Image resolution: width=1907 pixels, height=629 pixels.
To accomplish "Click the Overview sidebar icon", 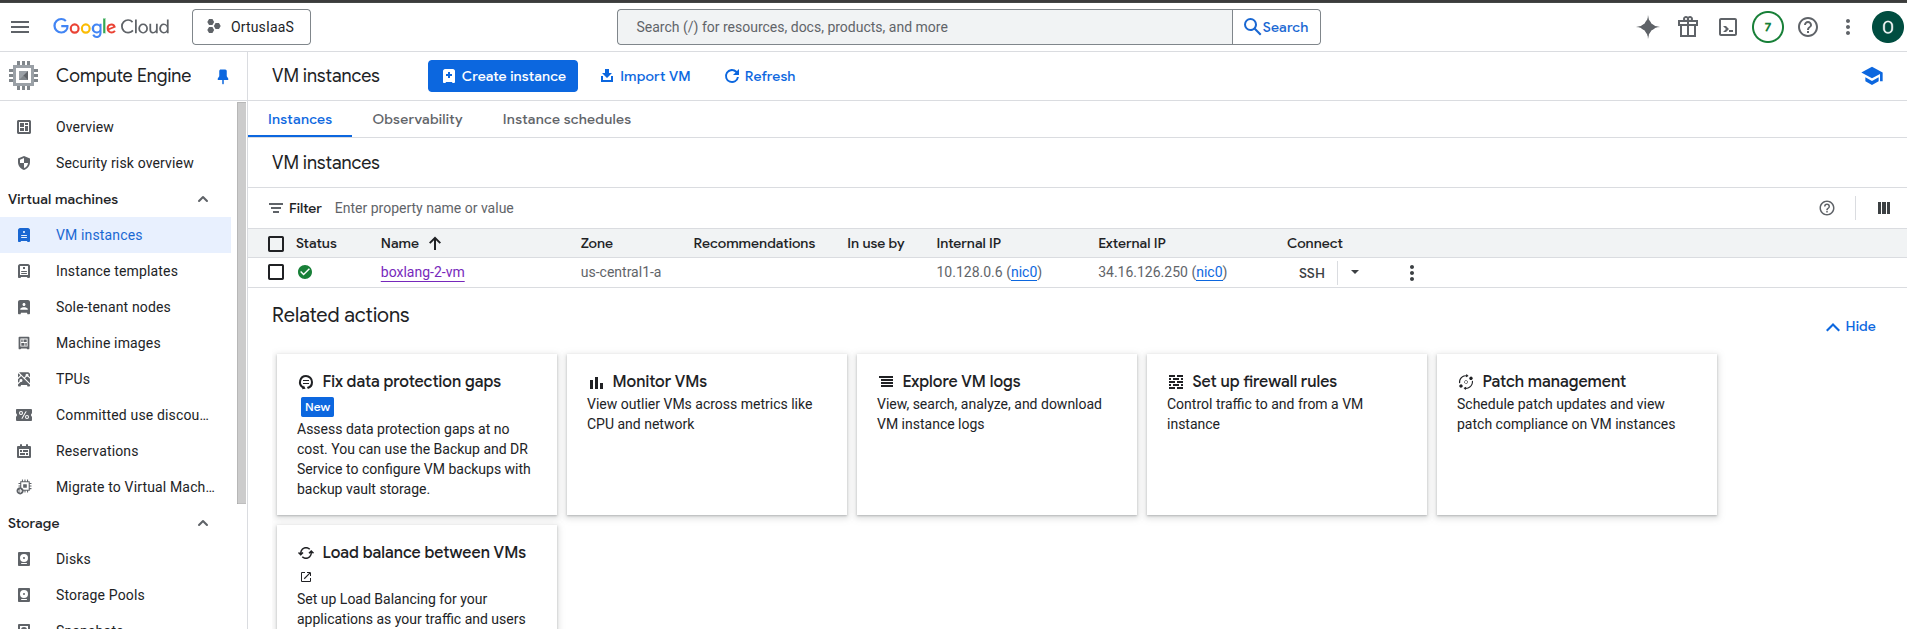I will [x=24, y=127].
